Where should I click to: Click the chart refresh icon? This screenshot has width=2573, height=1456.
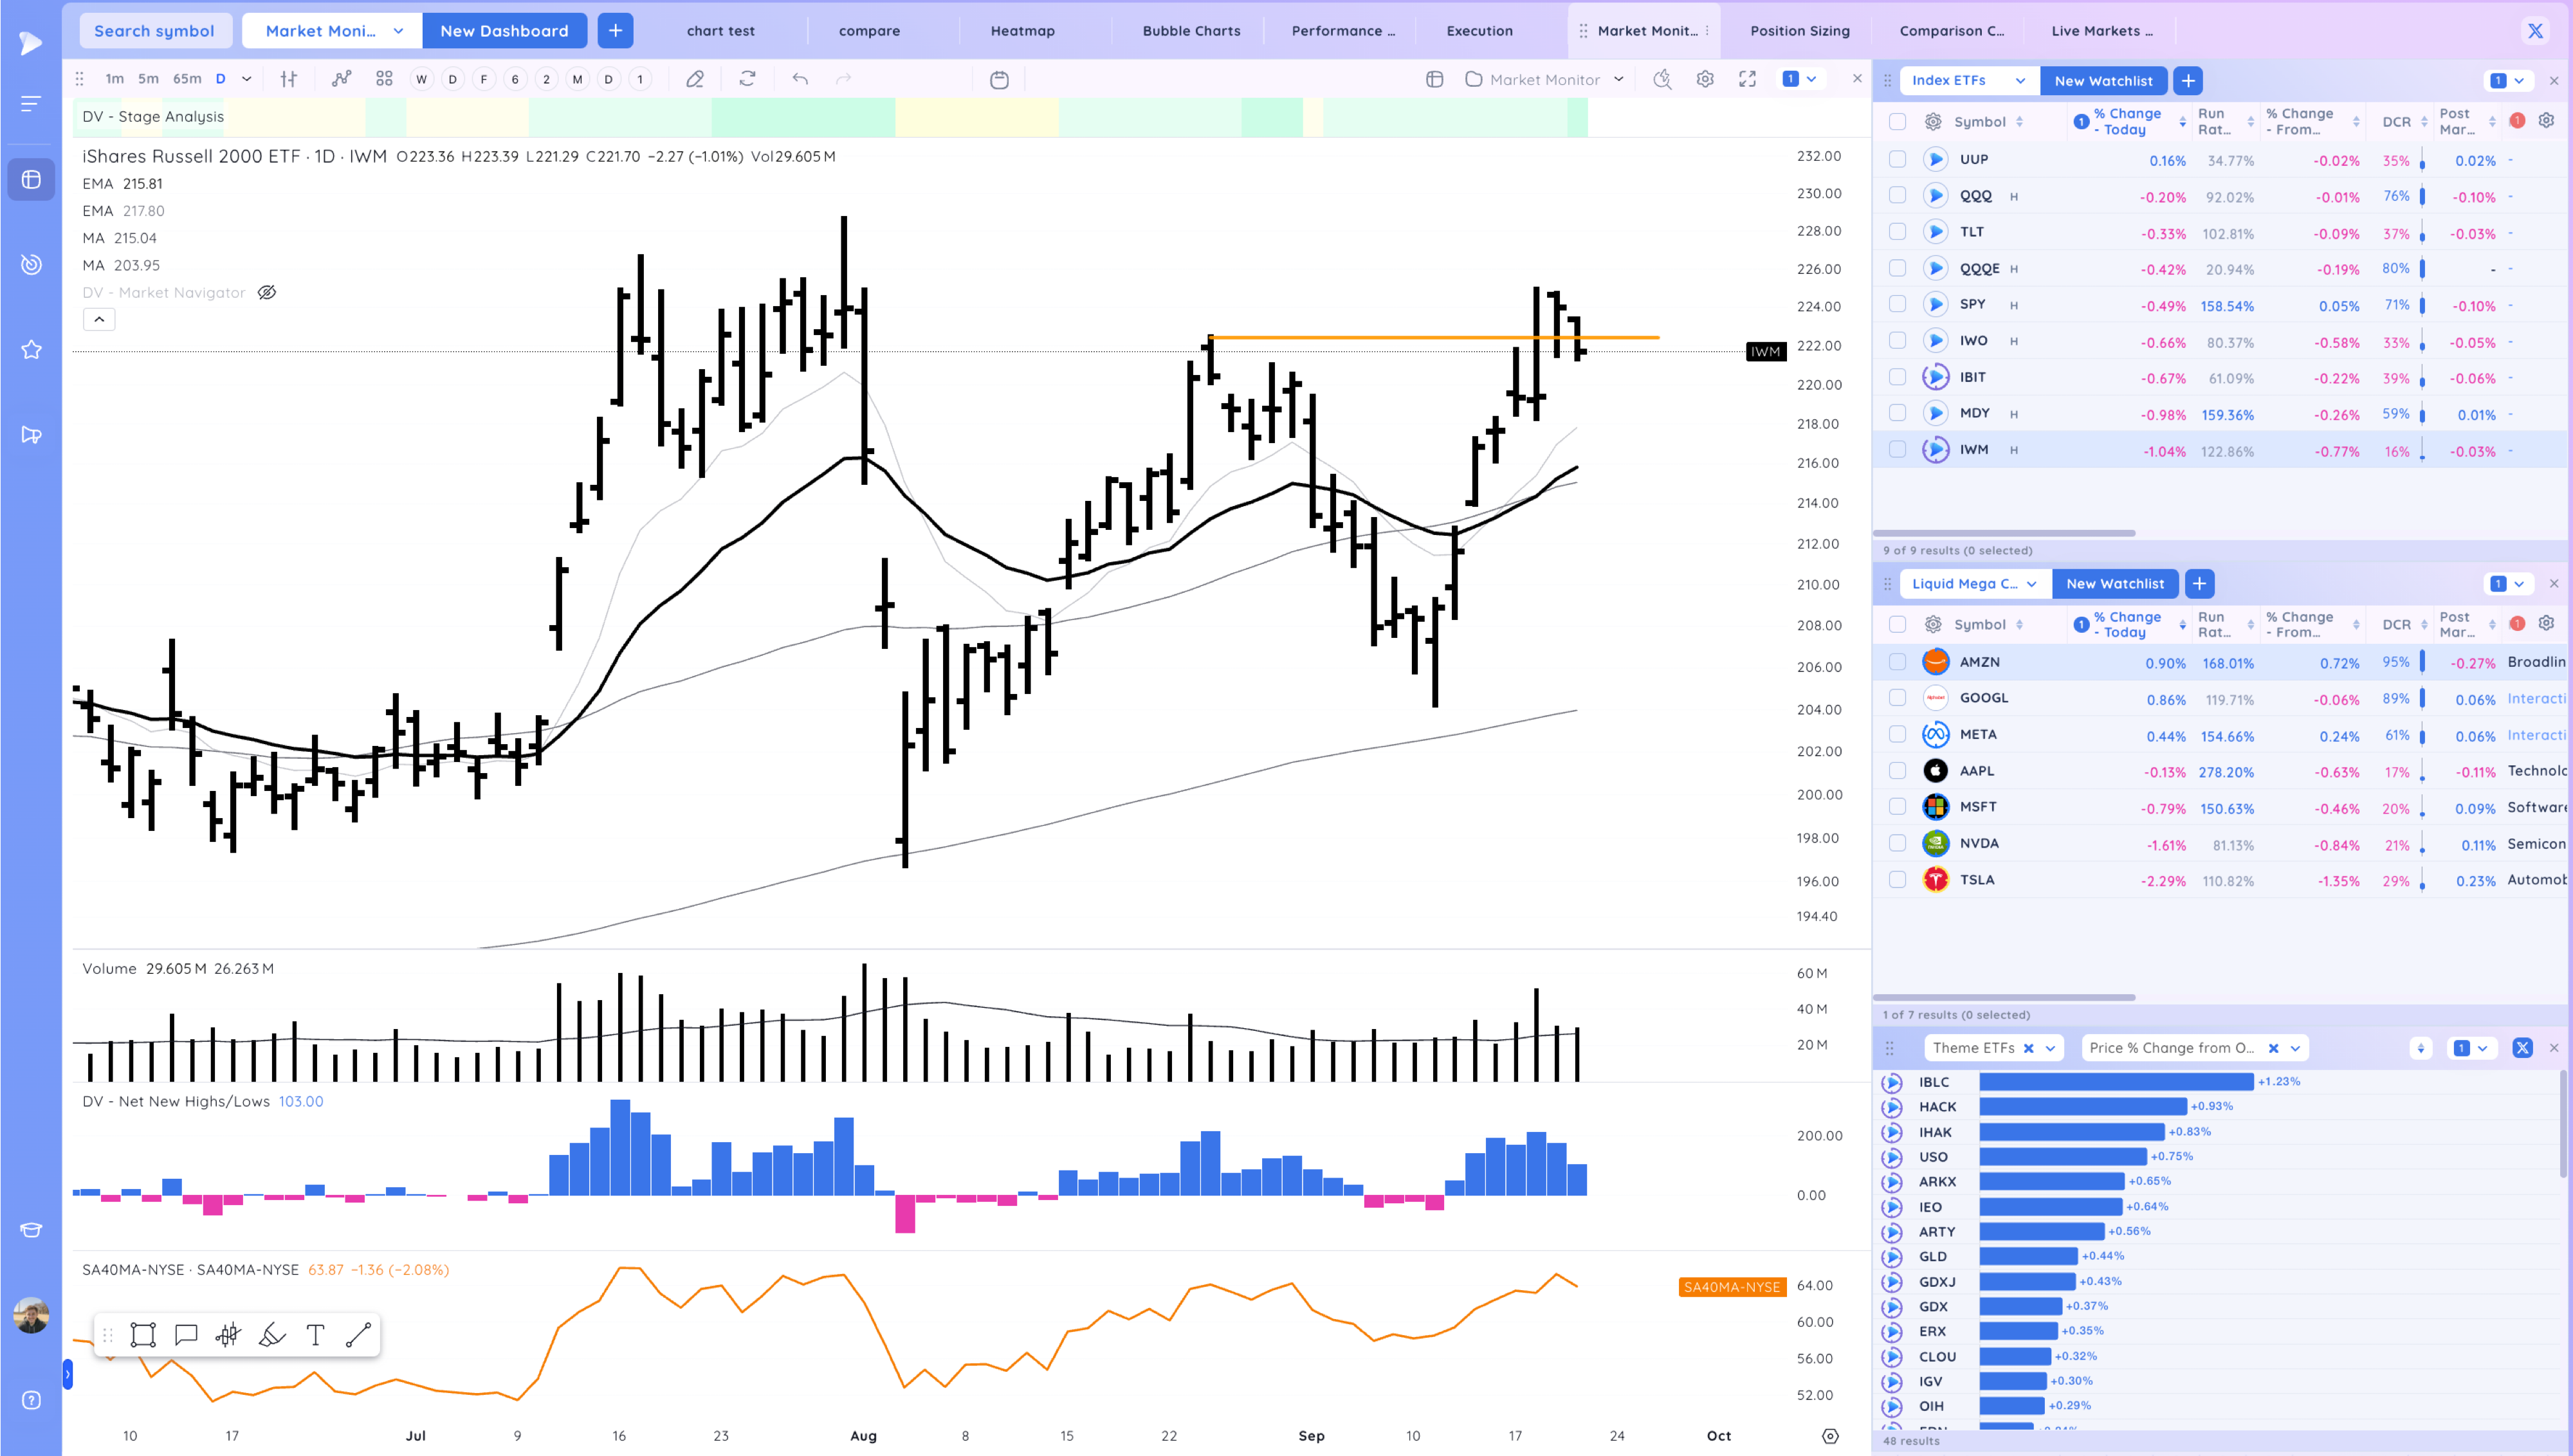[747, 79]
